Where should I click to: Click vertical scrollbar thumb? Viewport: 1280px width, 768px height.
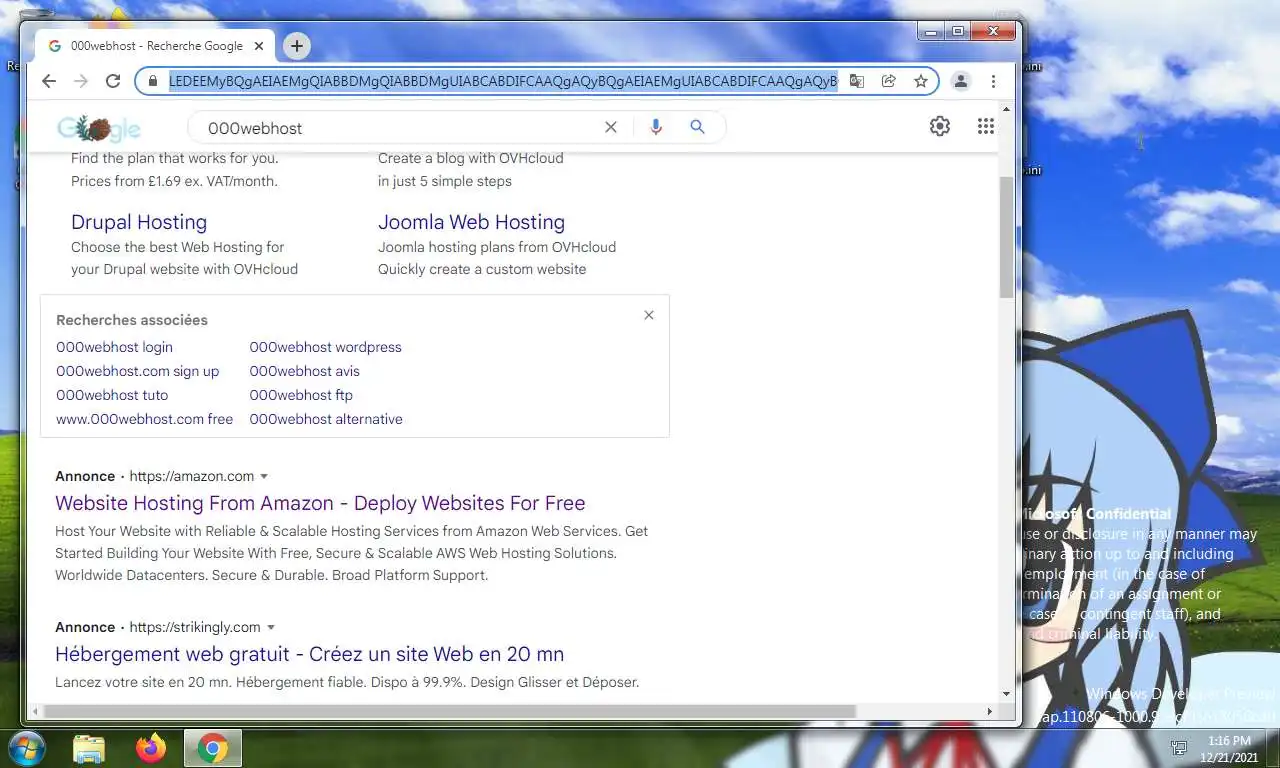pyautogui.click(x=1006, y=236)
